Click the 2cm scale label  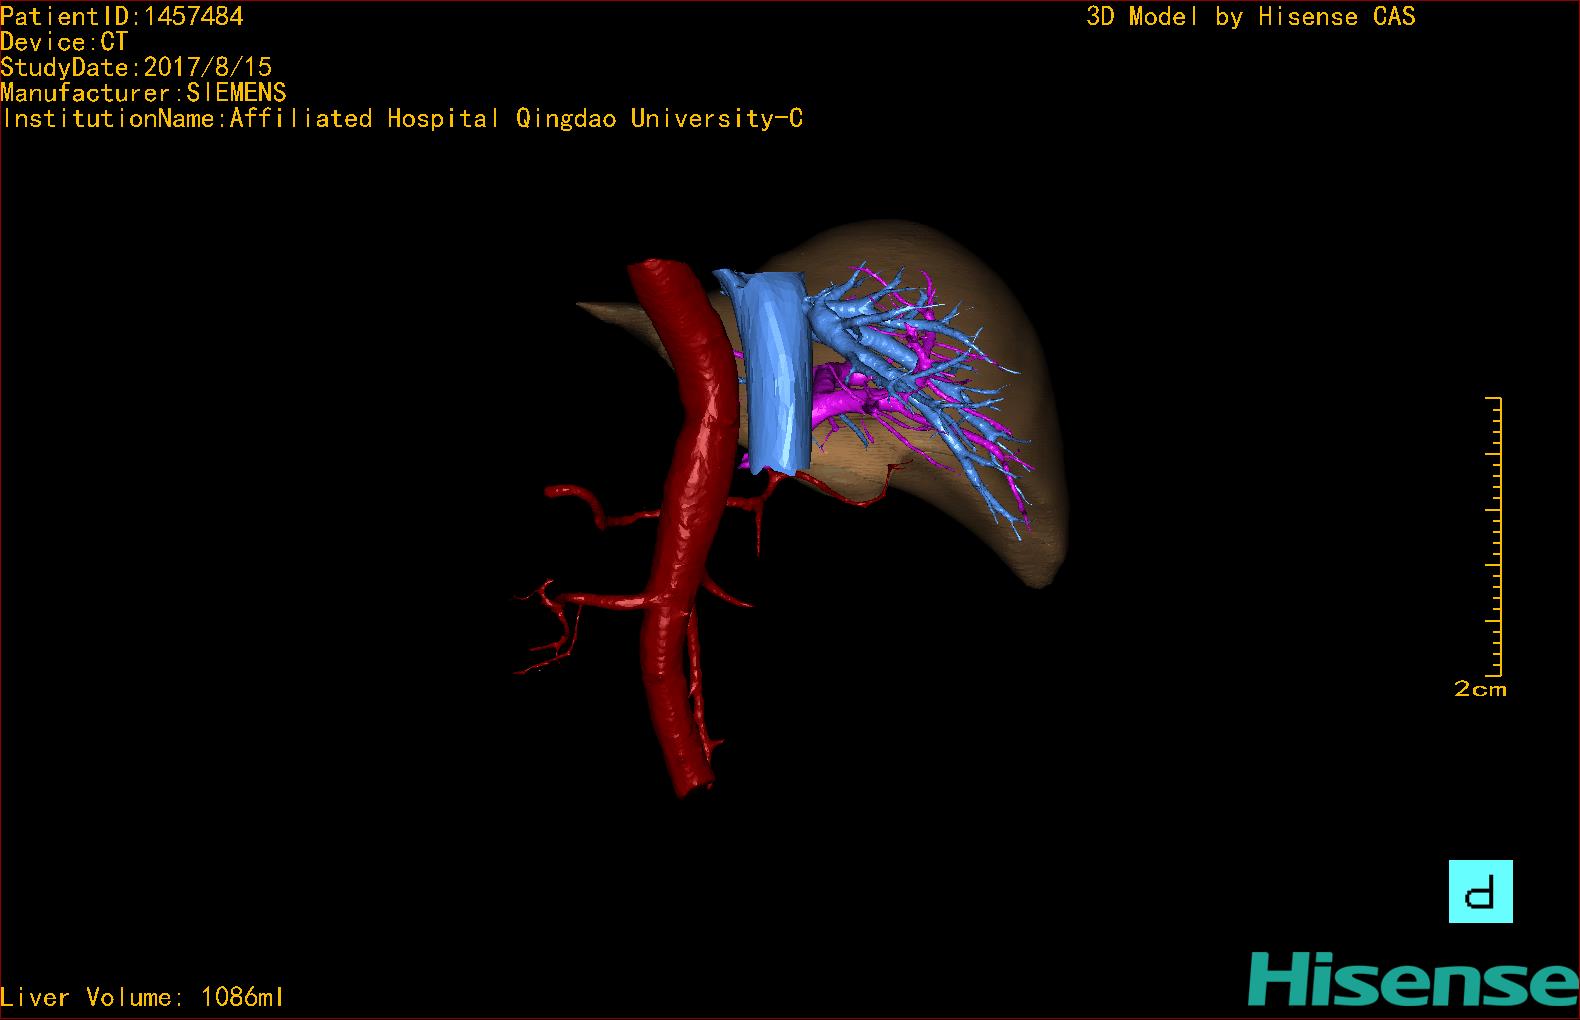(x=1480, y=689)
